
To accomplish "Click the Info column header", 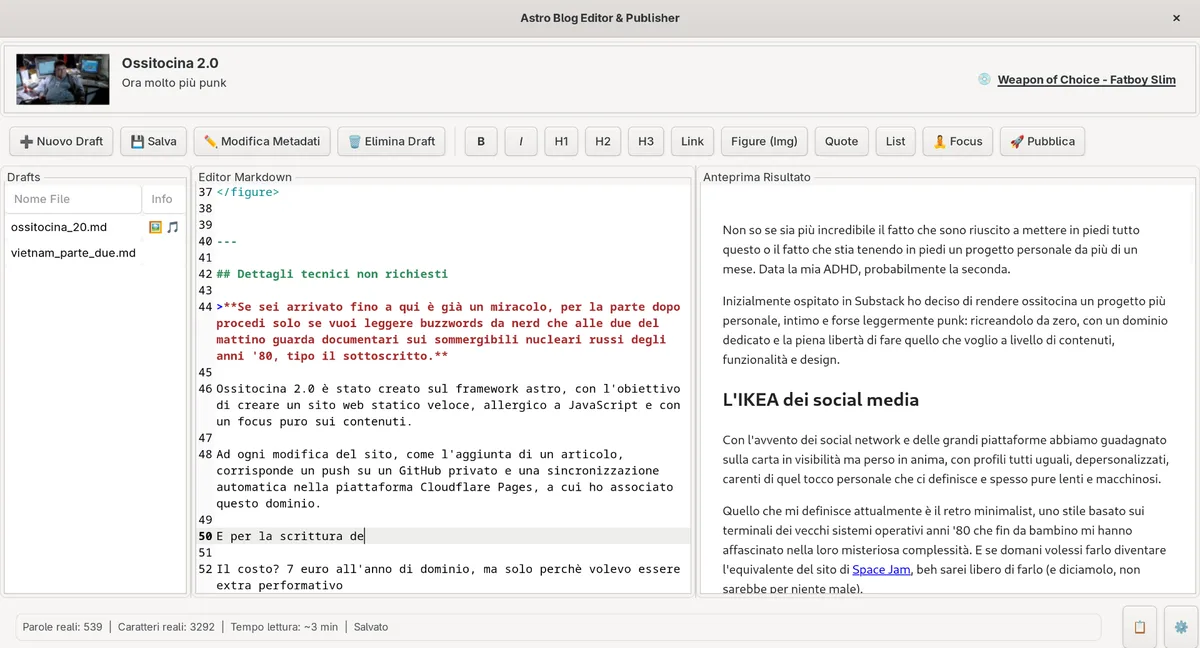I will [162, 199].
